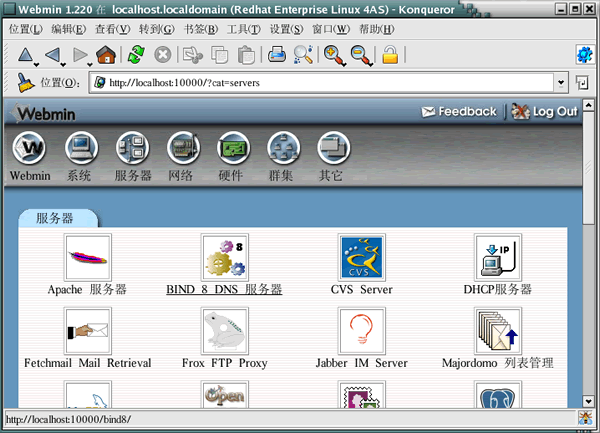Open the Frox FTP Proxy link
600x433 pixels.
[x=225, y=363]
